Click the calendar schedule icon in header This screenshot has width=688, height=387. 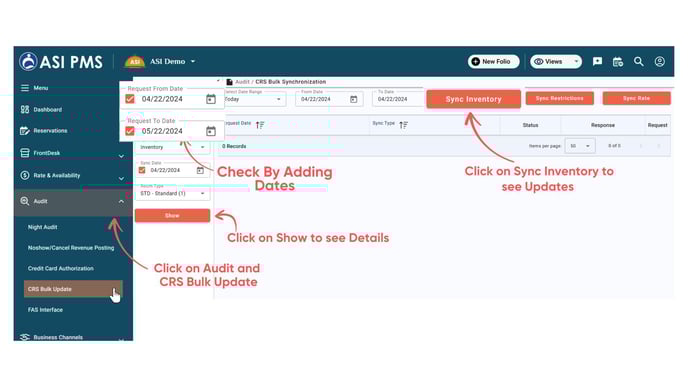pos(618,62)
